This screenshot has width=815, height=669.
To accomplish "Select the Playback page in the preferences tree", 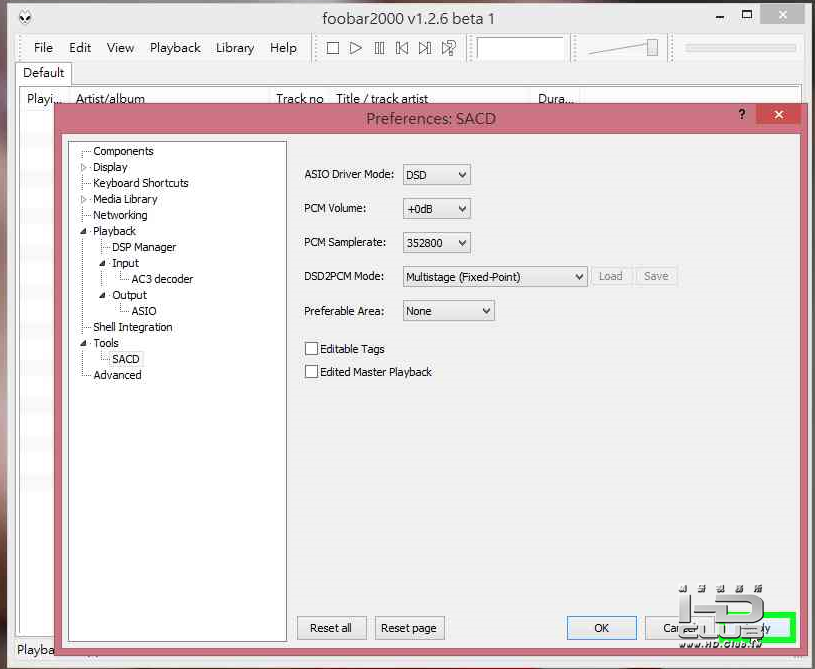I will pyautogui.click(x=114, y=231).
